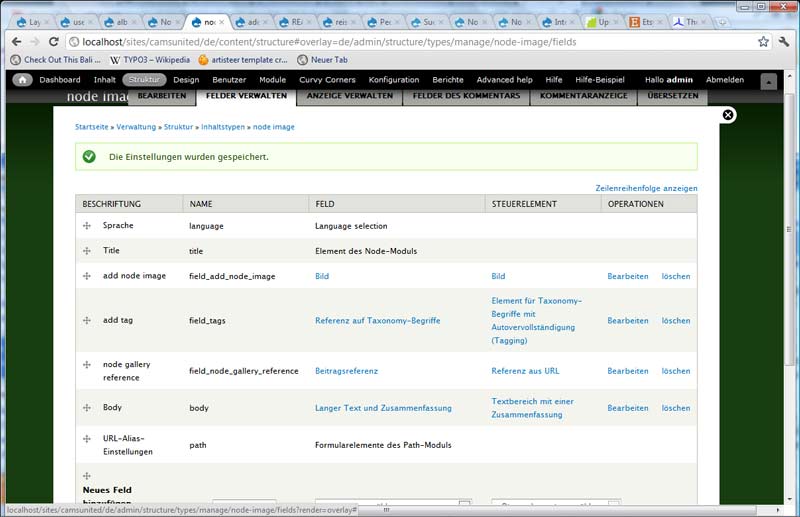Viewport: 800px width, 517px height.
Task: Click the drag handle for Sprache row
Action: click(87, 226)
